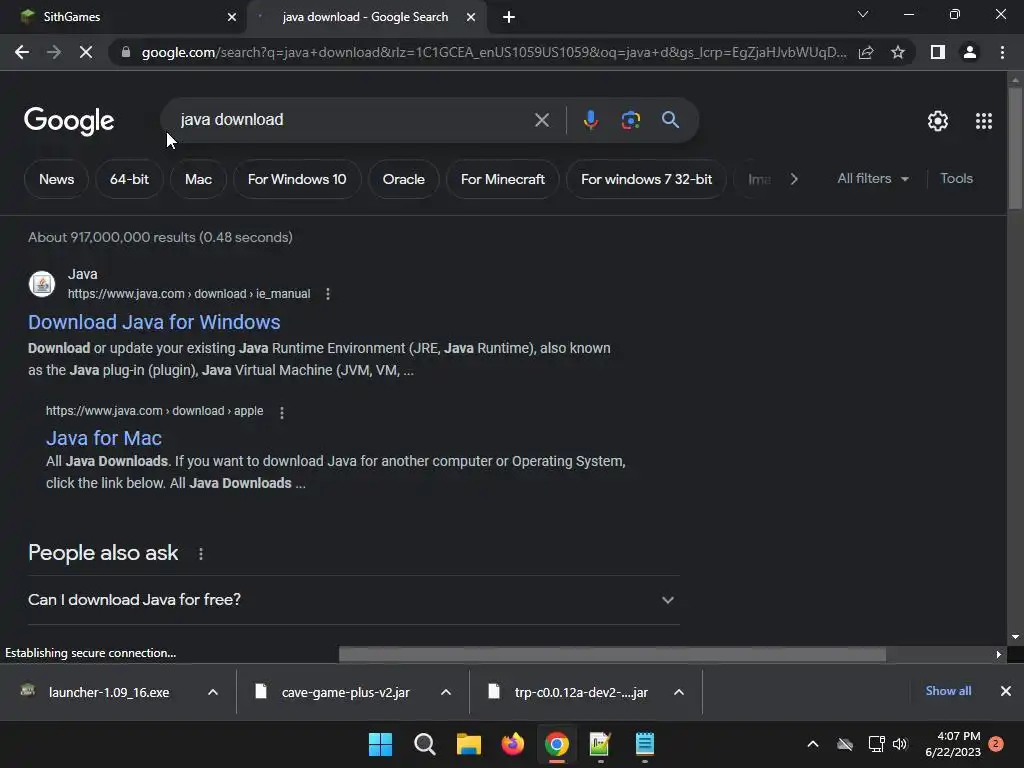Viewport: 1024px width, 768px height.
Task: Close the java download search tab
Action: [x=471, y=17]
